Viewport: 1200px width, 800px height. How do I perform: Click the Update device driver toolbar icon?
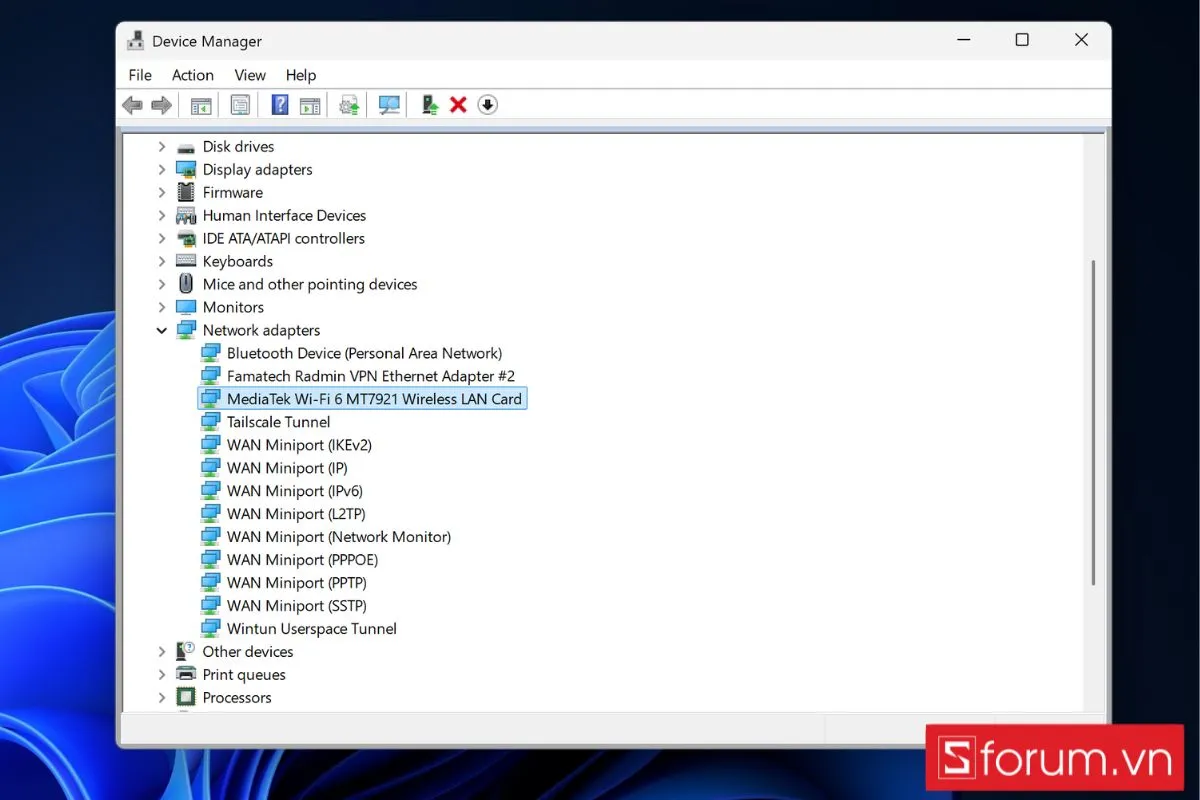pyautogui.click(x=430, y=105)
